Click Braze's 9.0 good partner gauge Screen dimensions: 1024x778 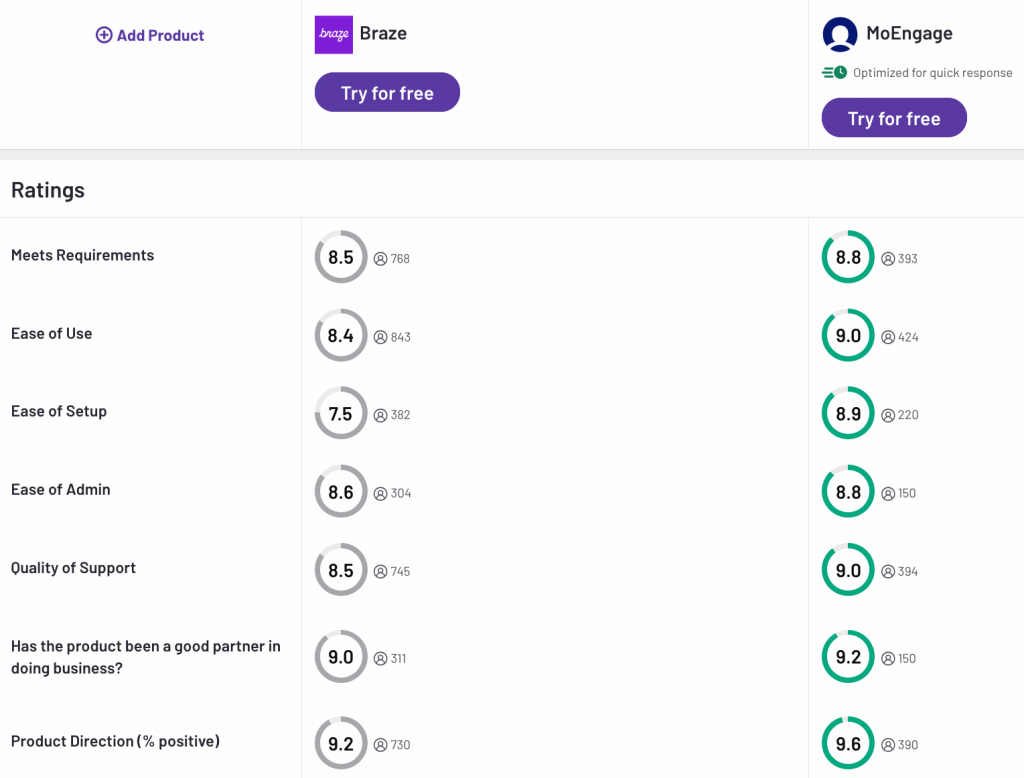pyautogui.click(x=341, y=657)
